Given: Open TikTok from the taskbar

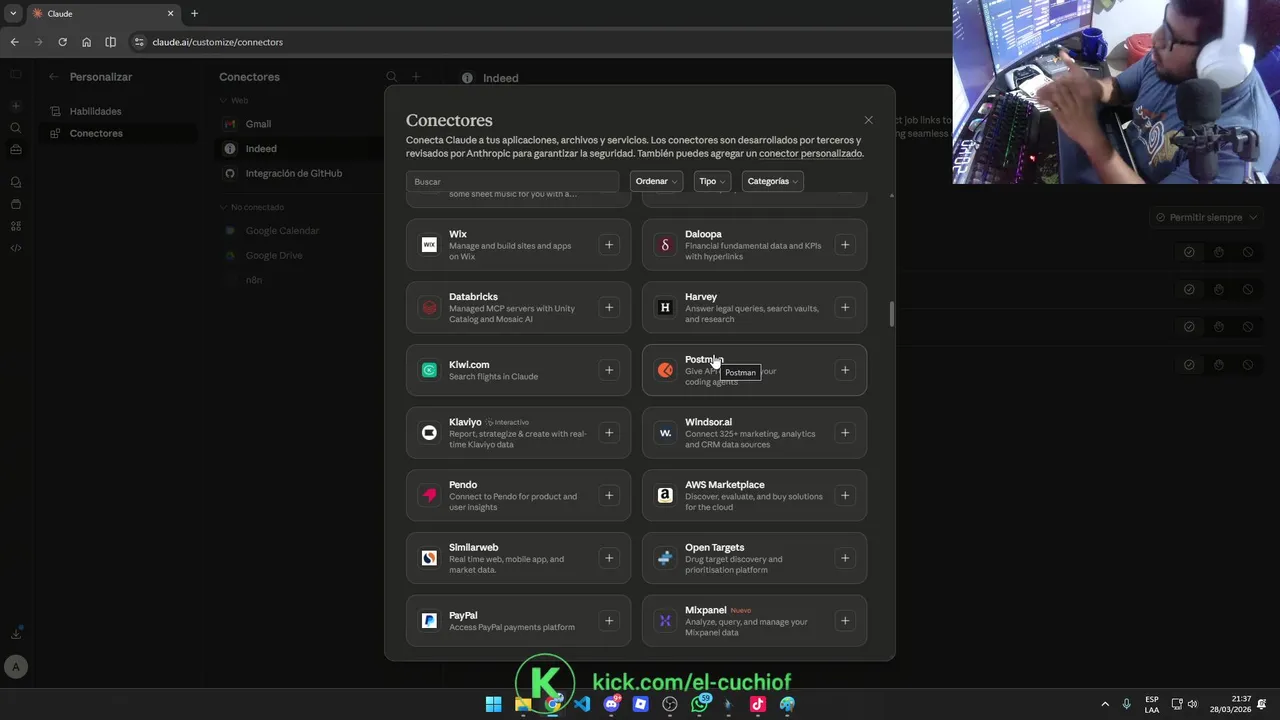Looking at the screenshot, I should click(x=757, y=704).
